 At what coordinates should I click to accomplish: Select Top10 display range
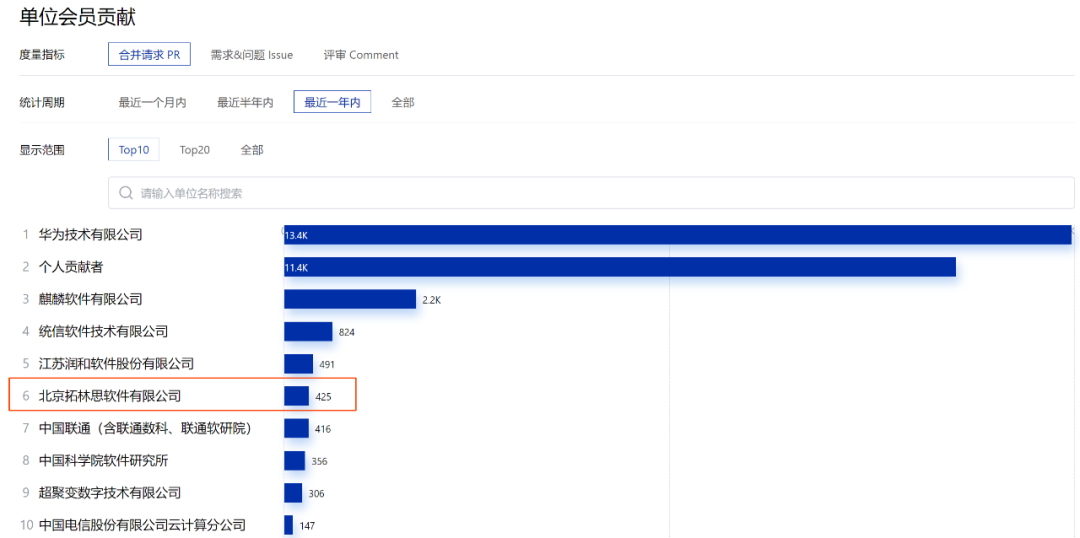click(x=134, y=149)
